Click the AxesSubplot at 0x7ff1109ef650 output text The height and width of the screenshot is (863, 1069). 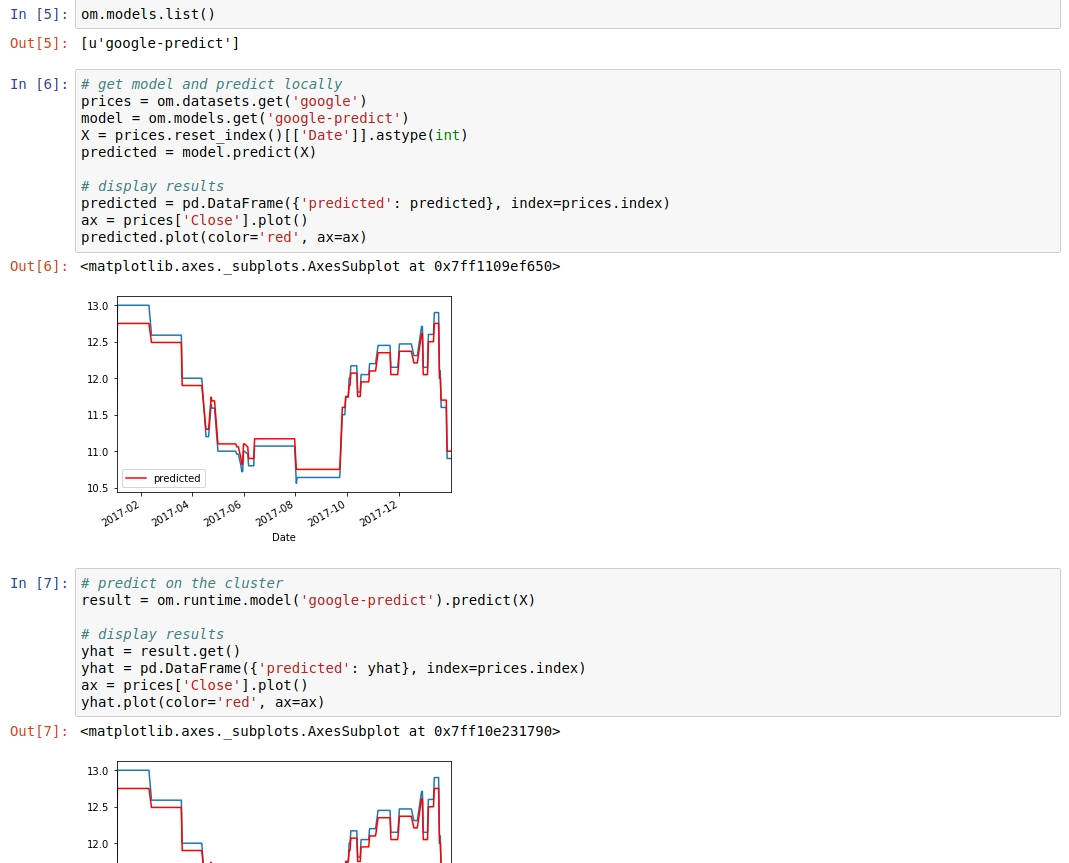coord(320,266)
